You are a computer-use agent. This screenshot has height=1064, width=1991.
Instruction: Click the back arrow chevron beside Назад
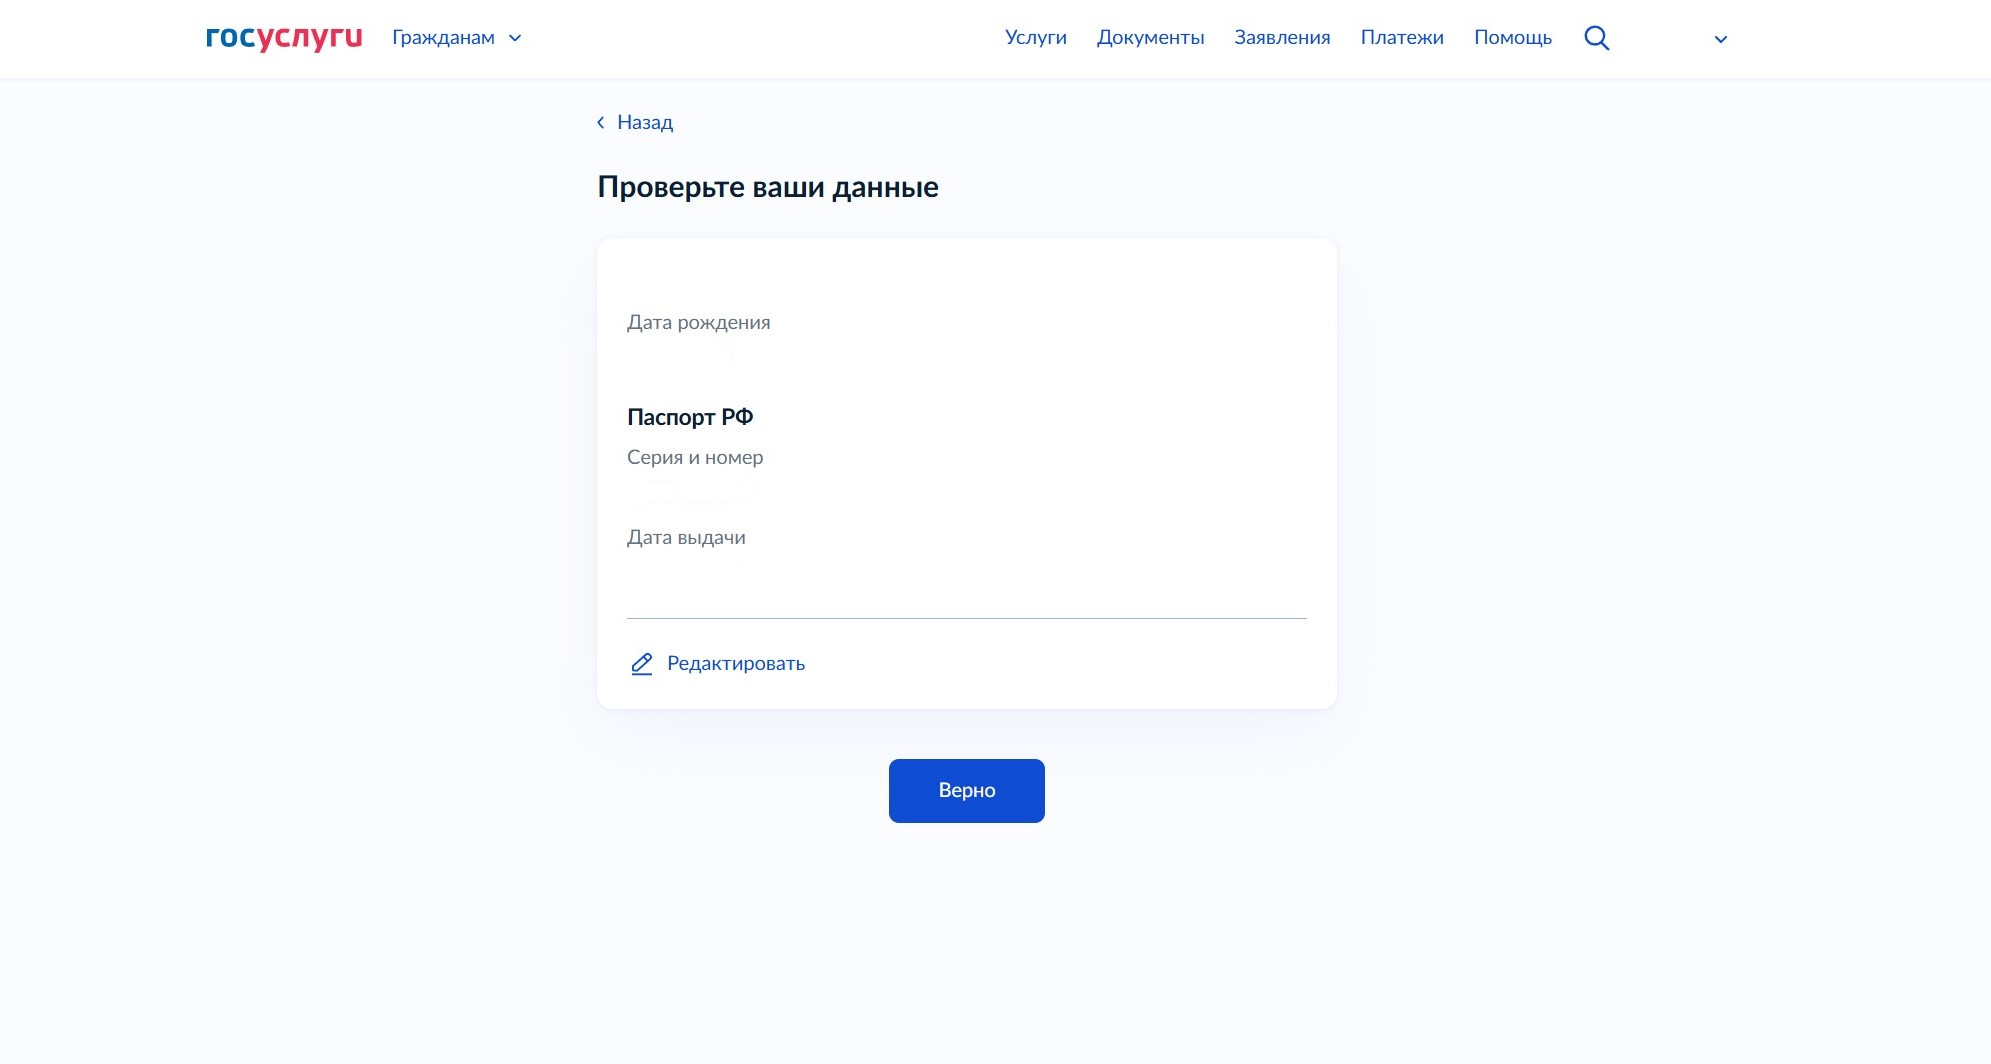(x=601, y=123)
